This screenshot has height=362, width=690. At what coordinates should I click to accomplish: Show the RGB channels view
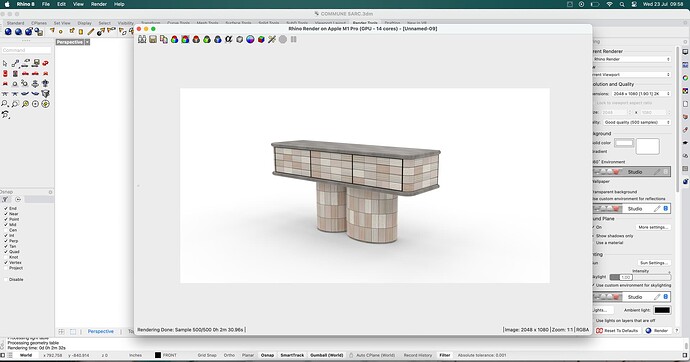click(x=174, y=39)
